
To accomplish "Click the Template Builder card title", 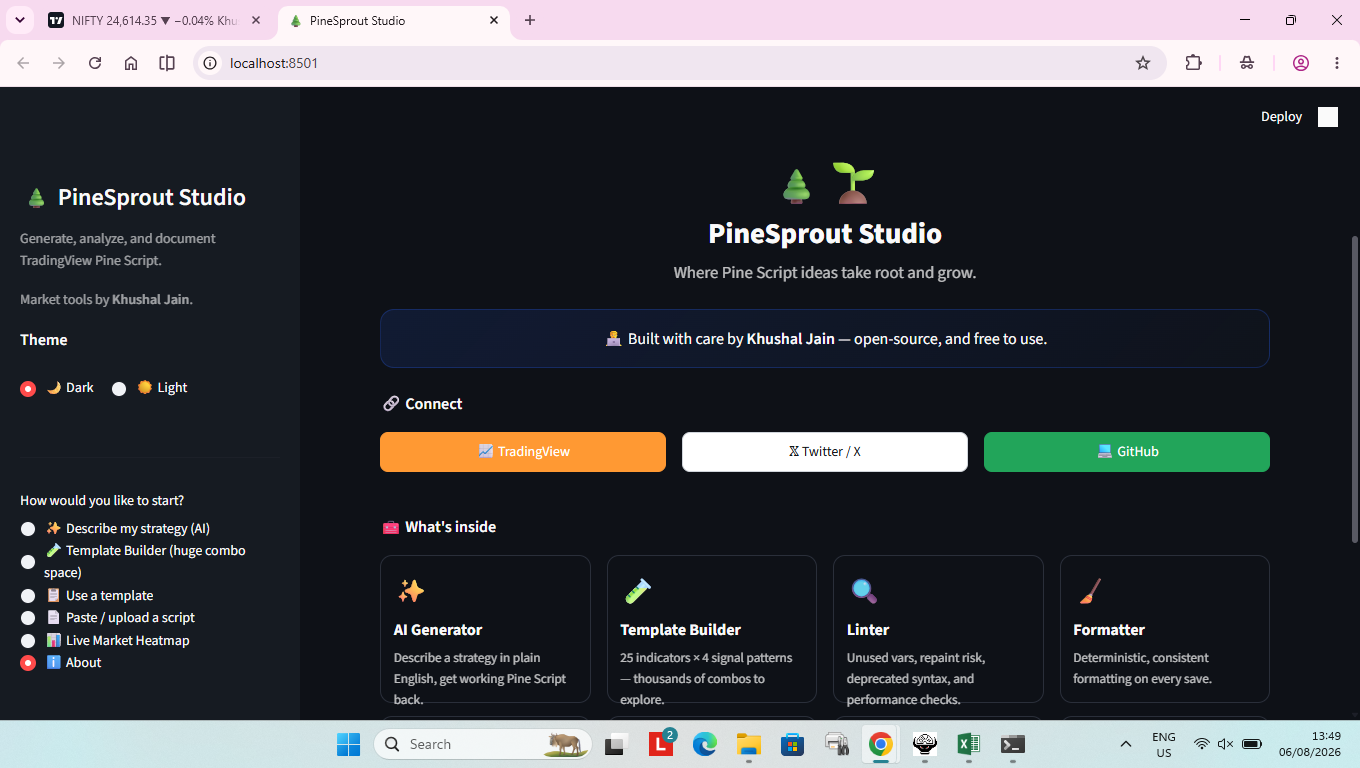I will (681, 630).
